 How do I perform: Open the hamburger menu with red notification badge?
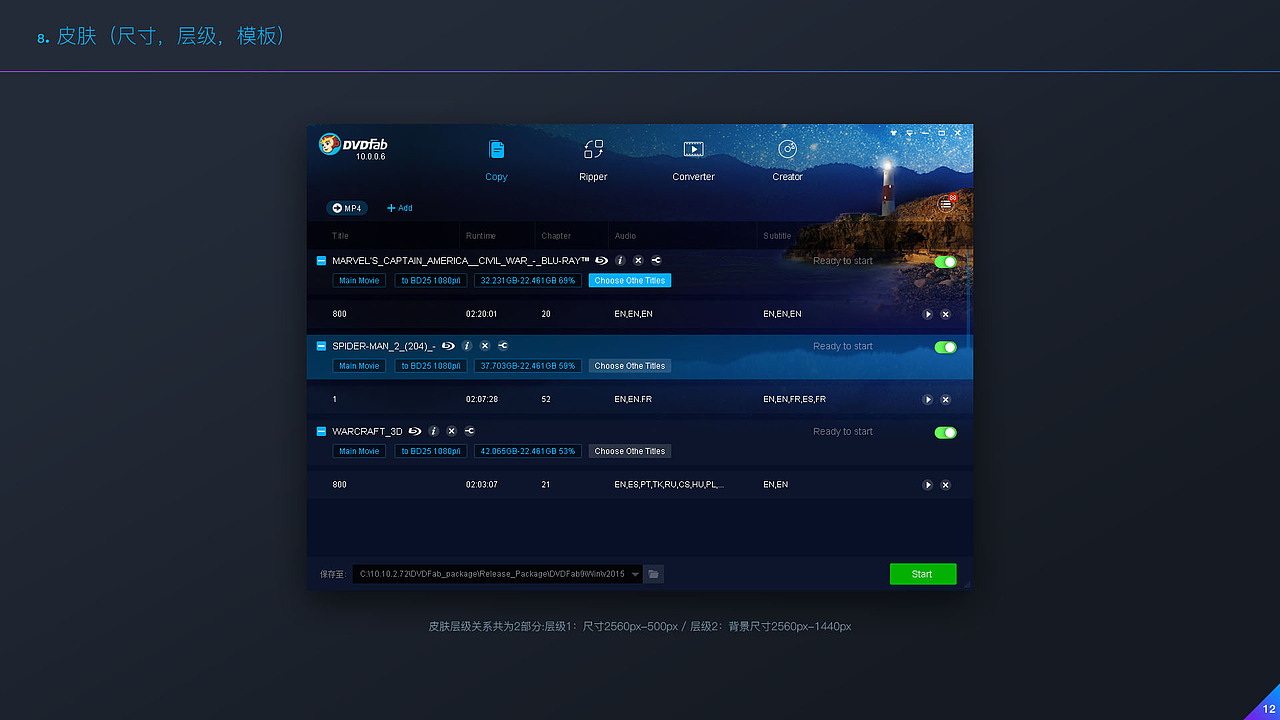click(x=944, y=203)
